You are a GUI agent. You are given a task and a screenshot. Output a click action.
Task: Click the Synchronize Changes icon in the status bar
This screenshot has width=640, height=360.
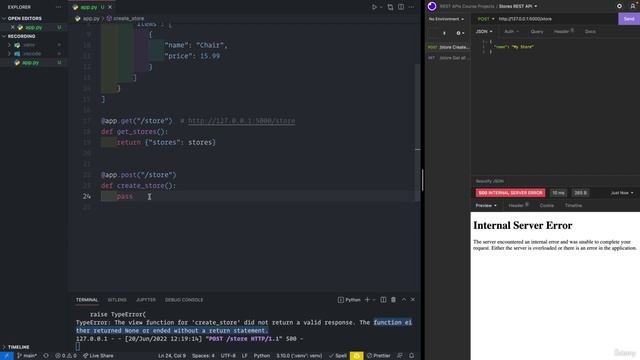coord(46,356)
